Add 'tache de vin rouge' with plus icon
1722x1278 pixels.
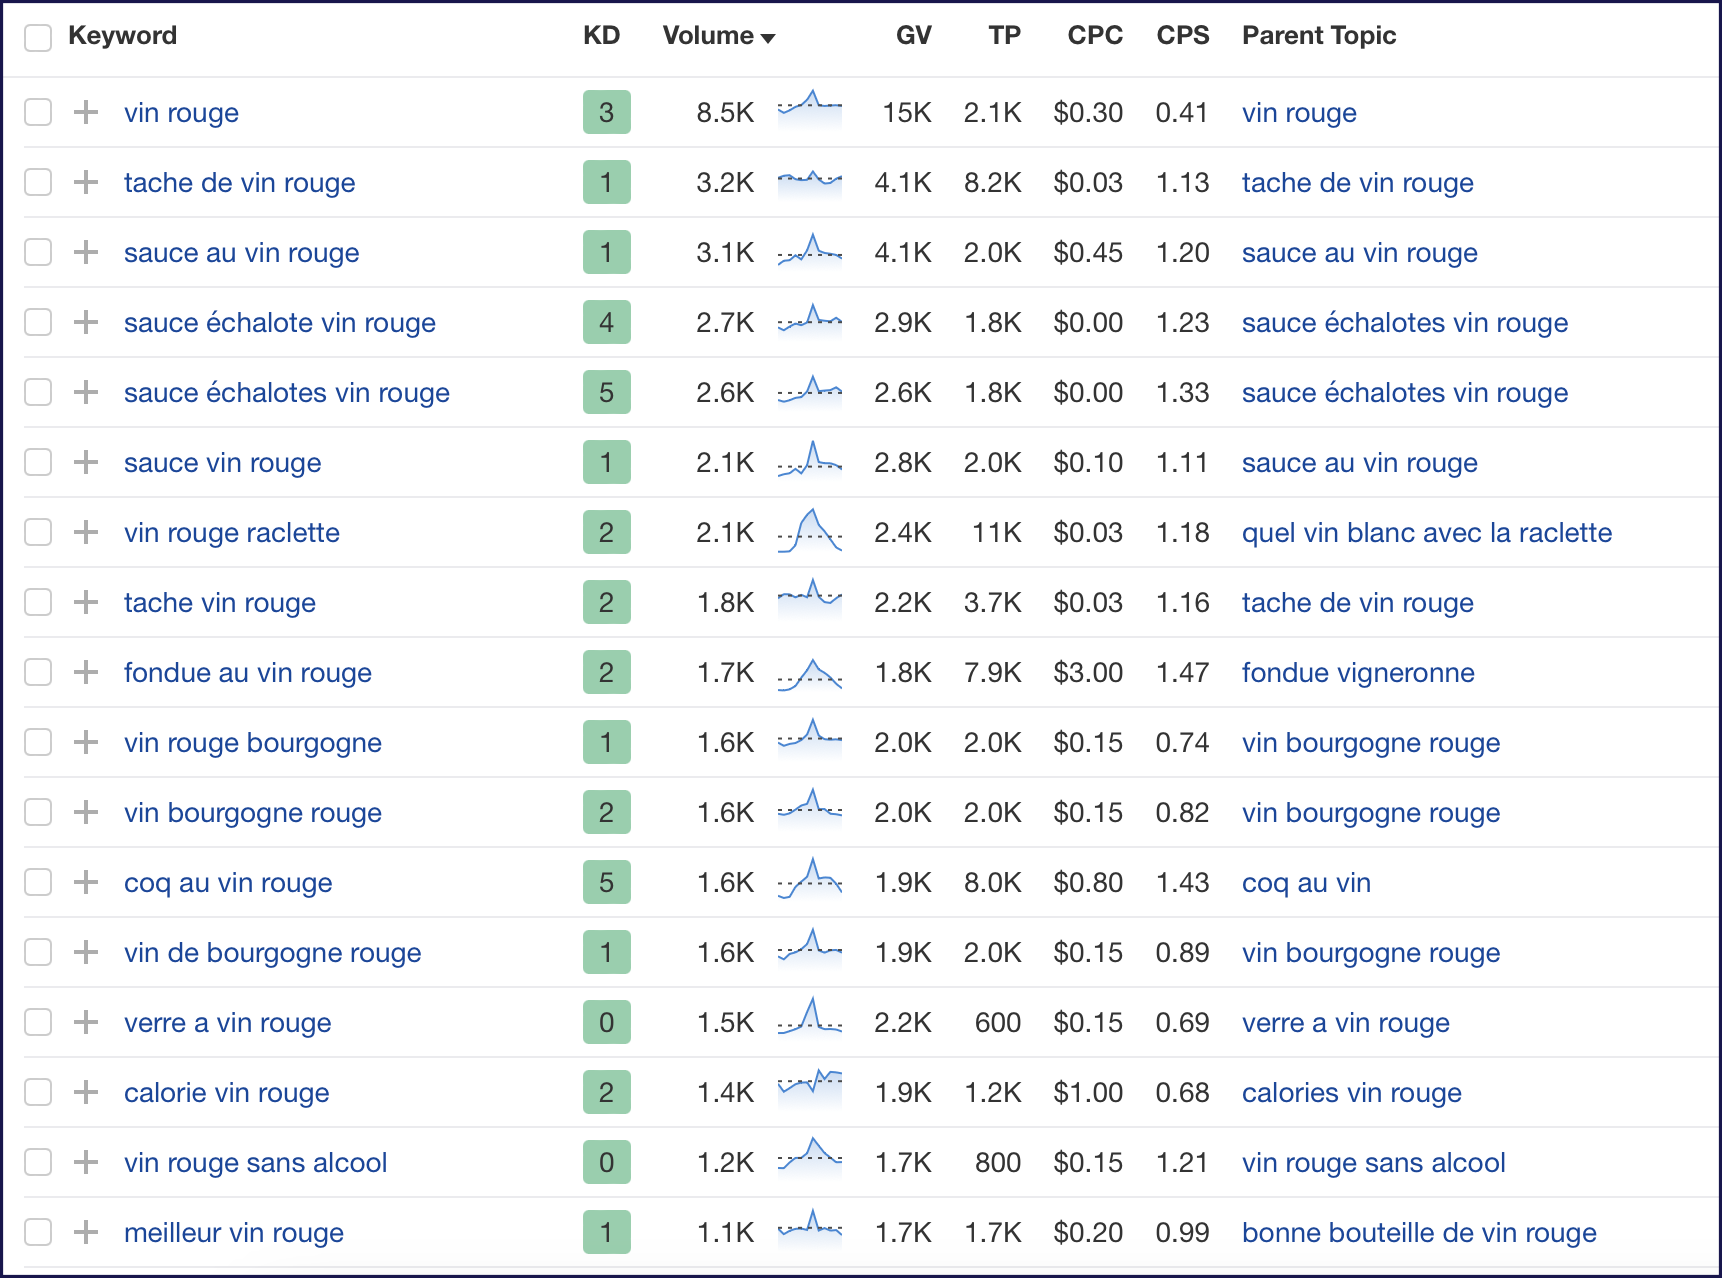86,182
